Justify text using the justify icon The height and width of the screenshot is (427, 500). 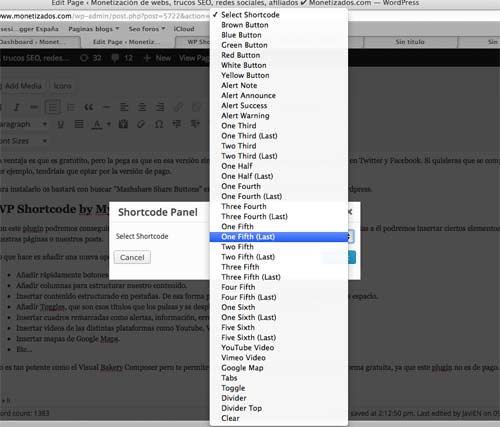[79, 124]
